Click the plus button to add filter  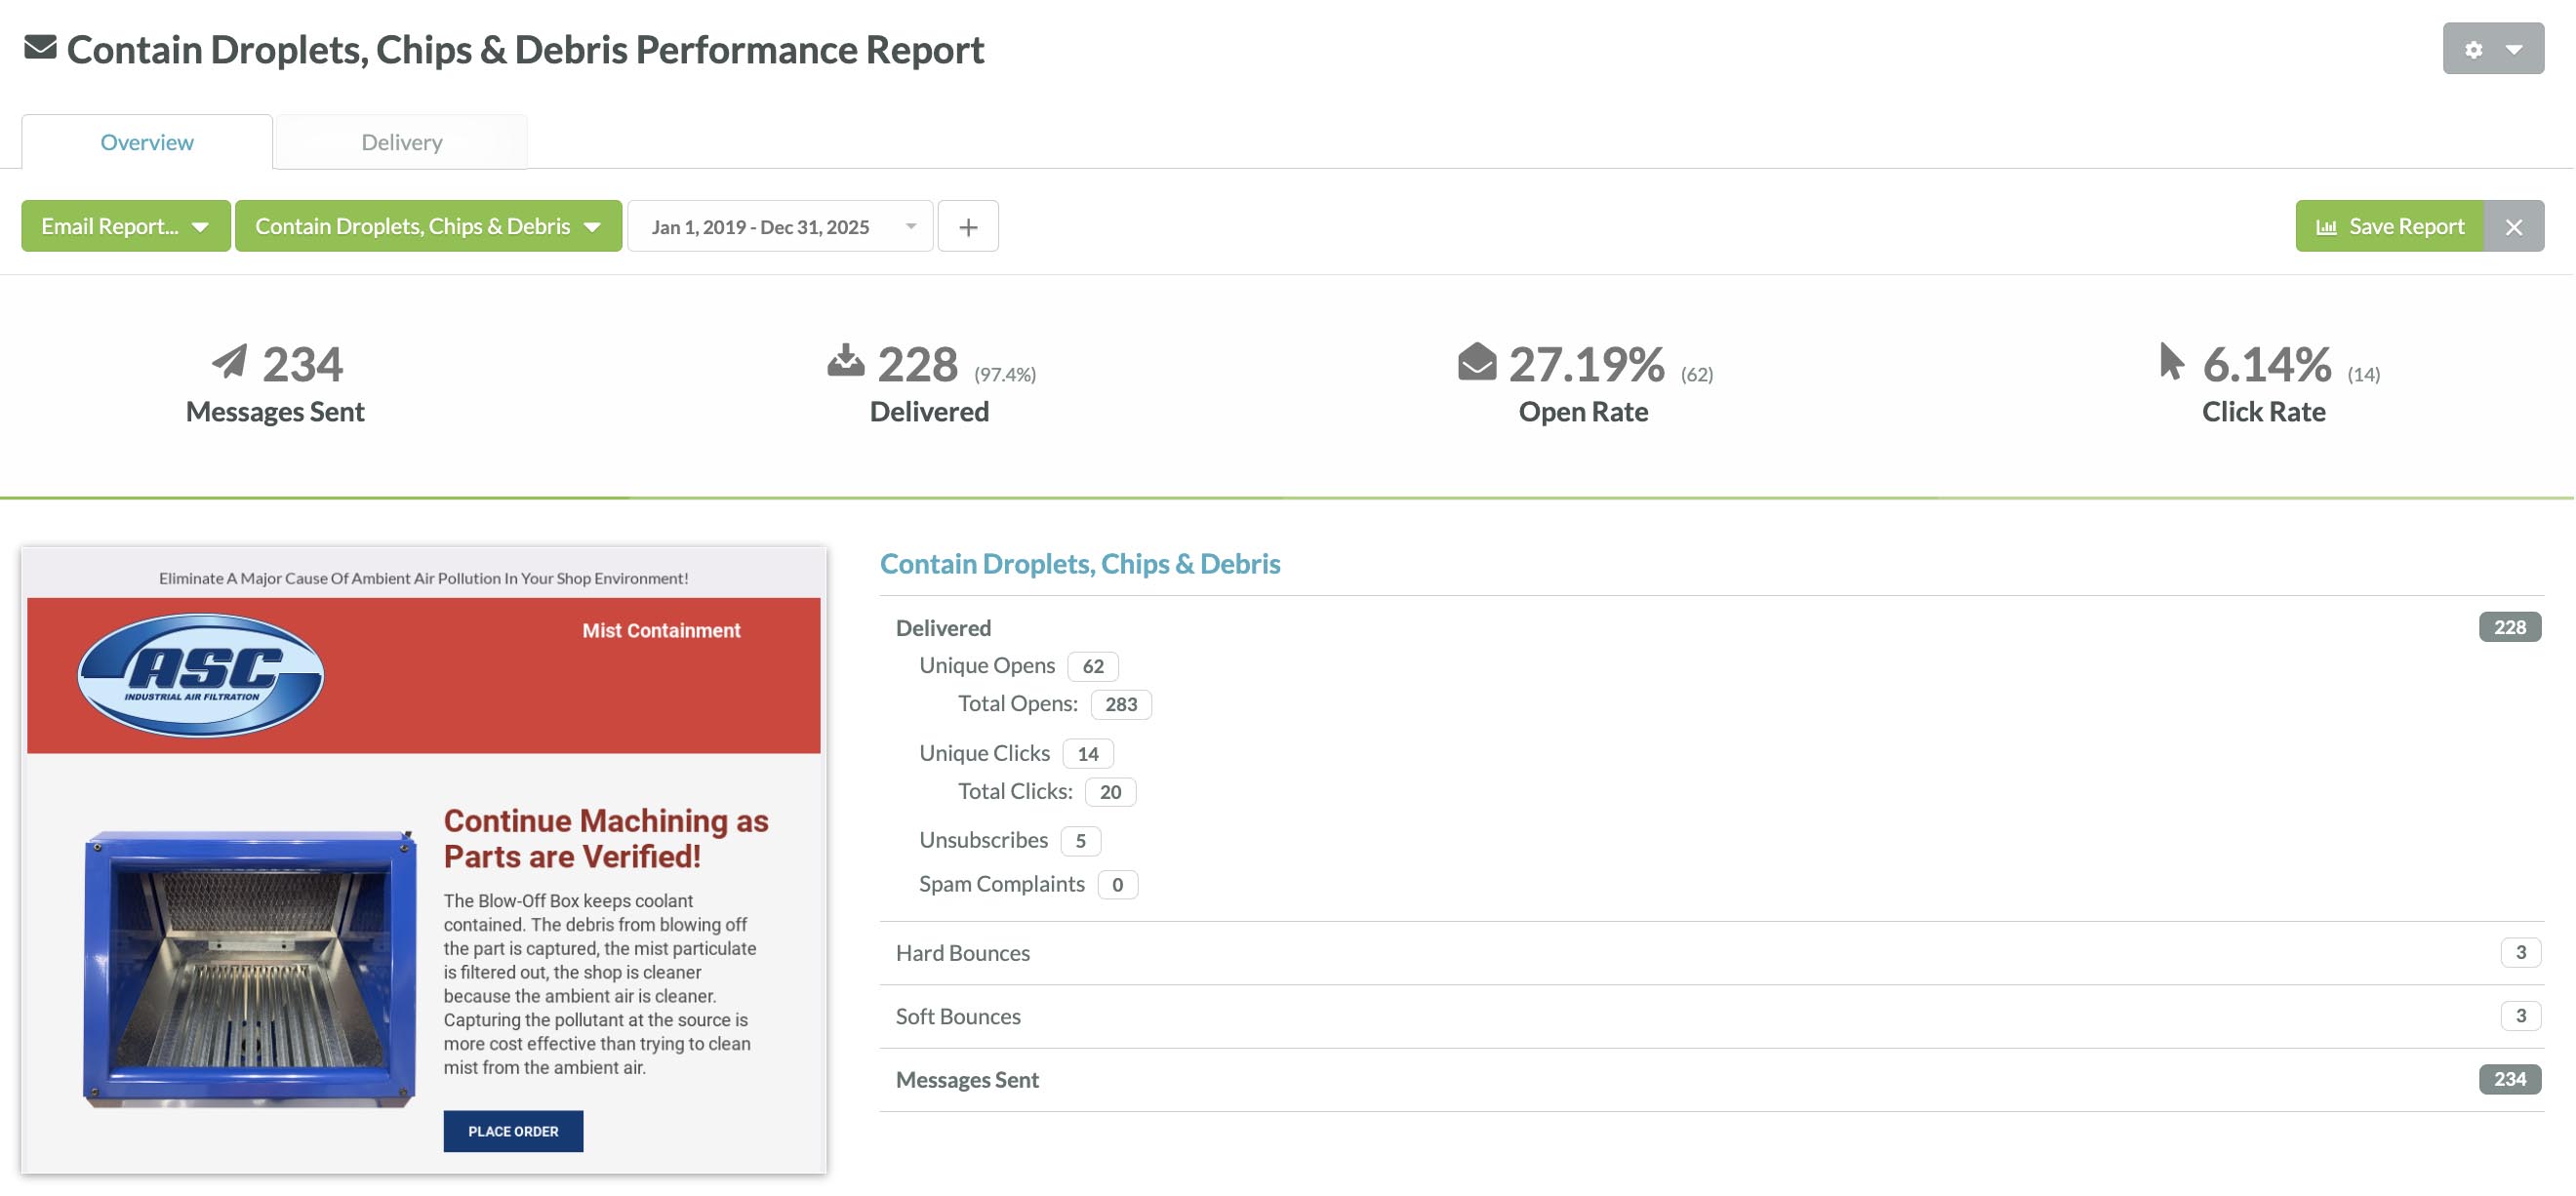point(967,226)
